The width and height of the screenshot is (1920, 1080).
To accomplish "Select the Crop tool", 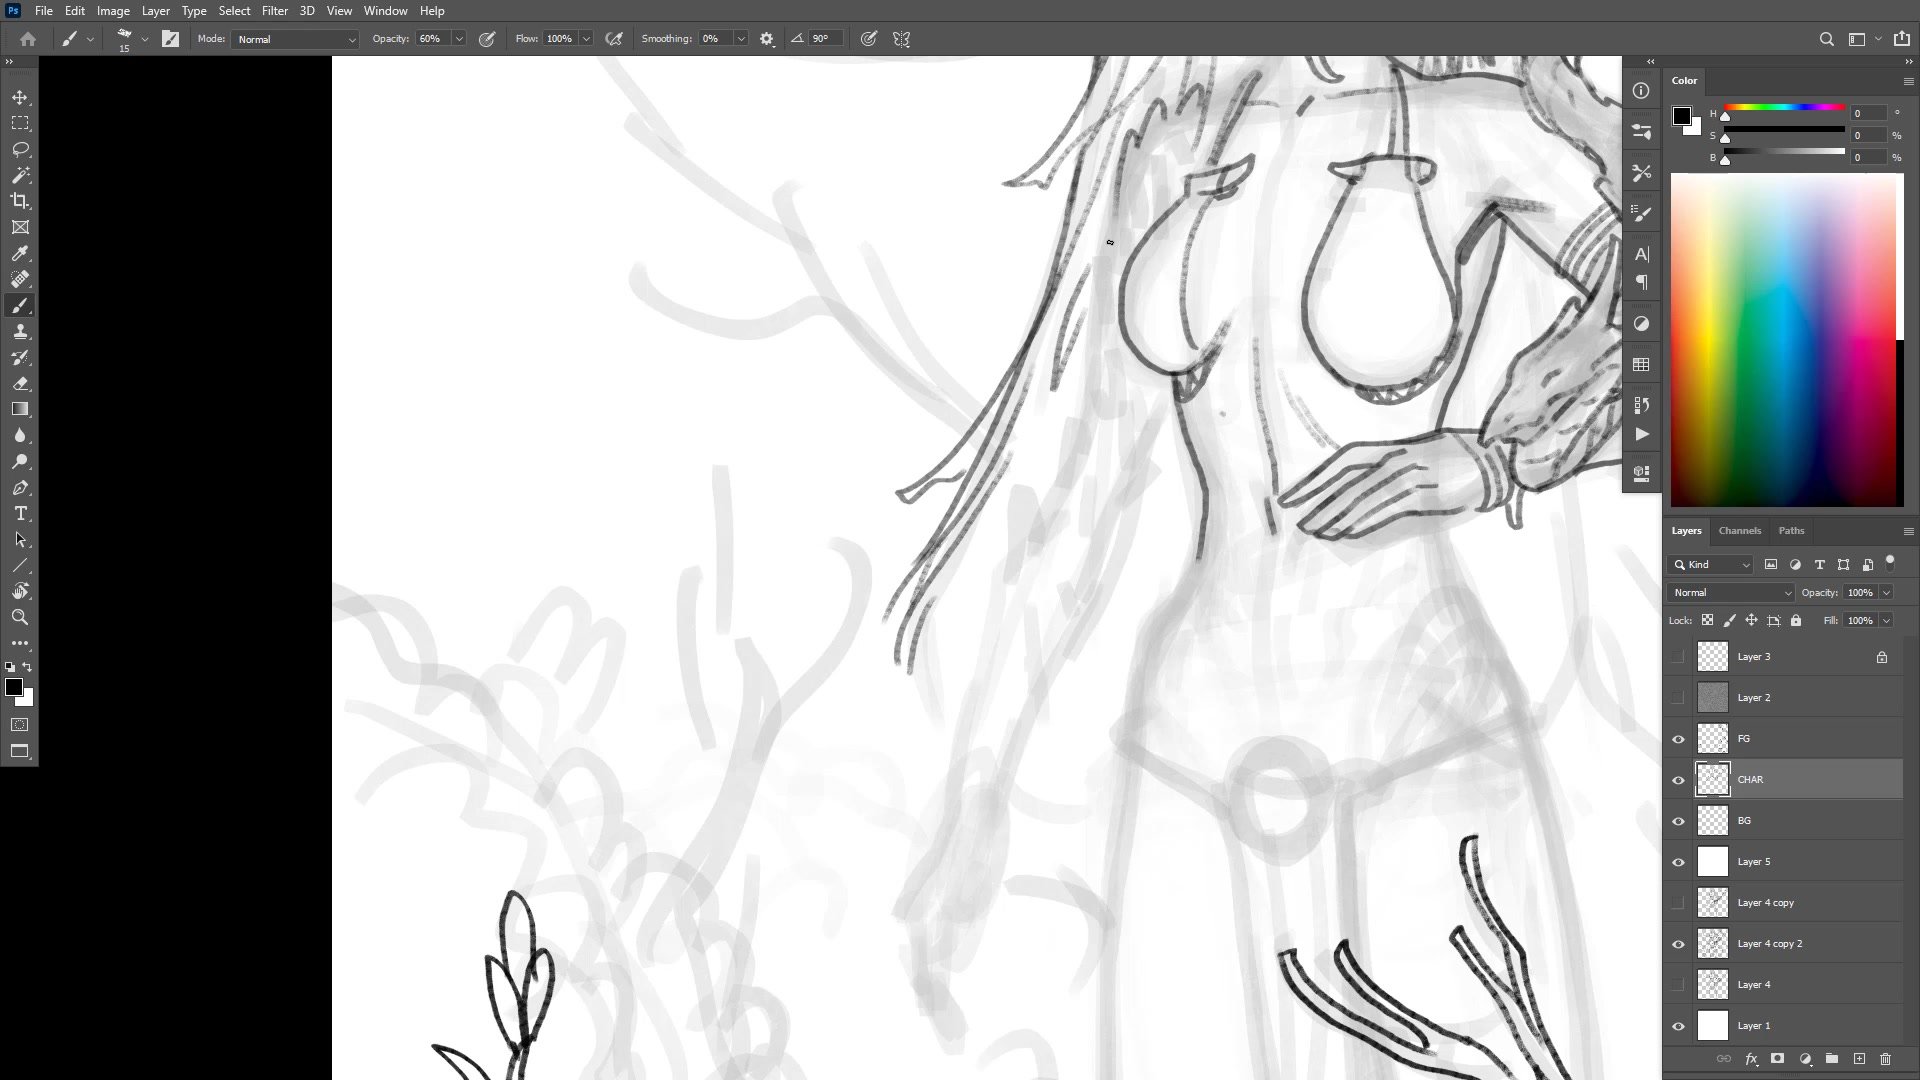I will (20, 201).
